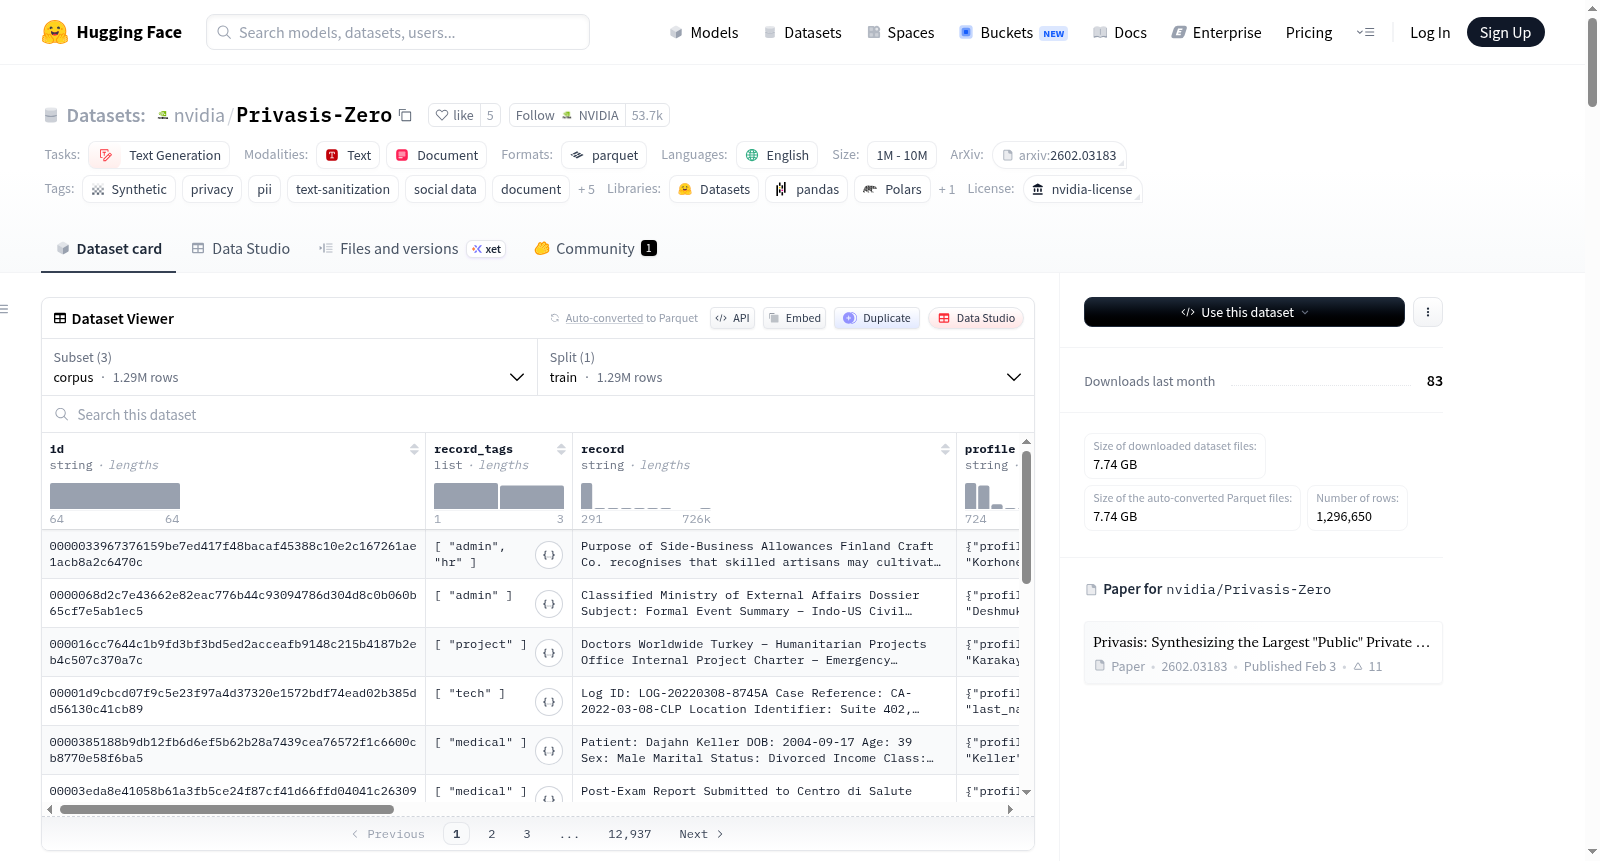Open the Docs page

(x=1119, y=32)
